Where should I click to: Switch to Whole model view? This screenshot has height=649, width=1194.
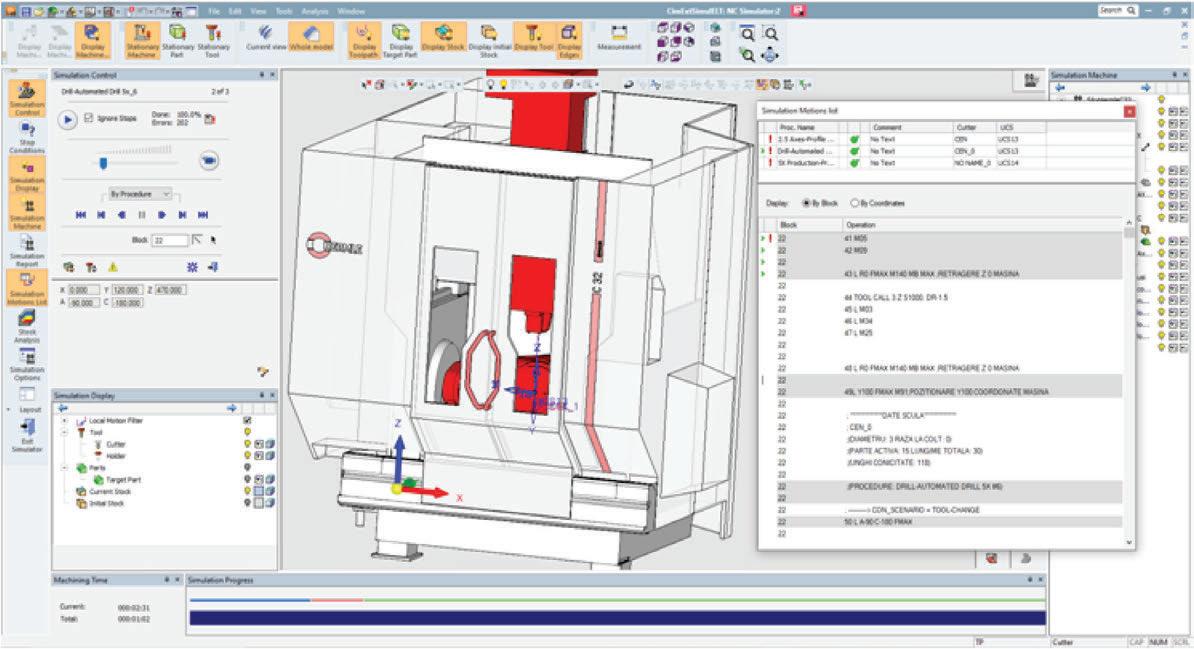311,38
